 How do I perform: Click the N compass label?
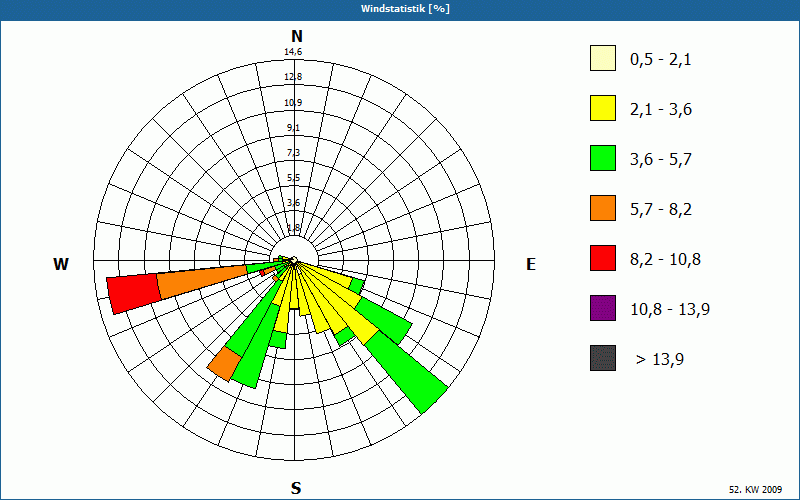(x=297, y=36)
